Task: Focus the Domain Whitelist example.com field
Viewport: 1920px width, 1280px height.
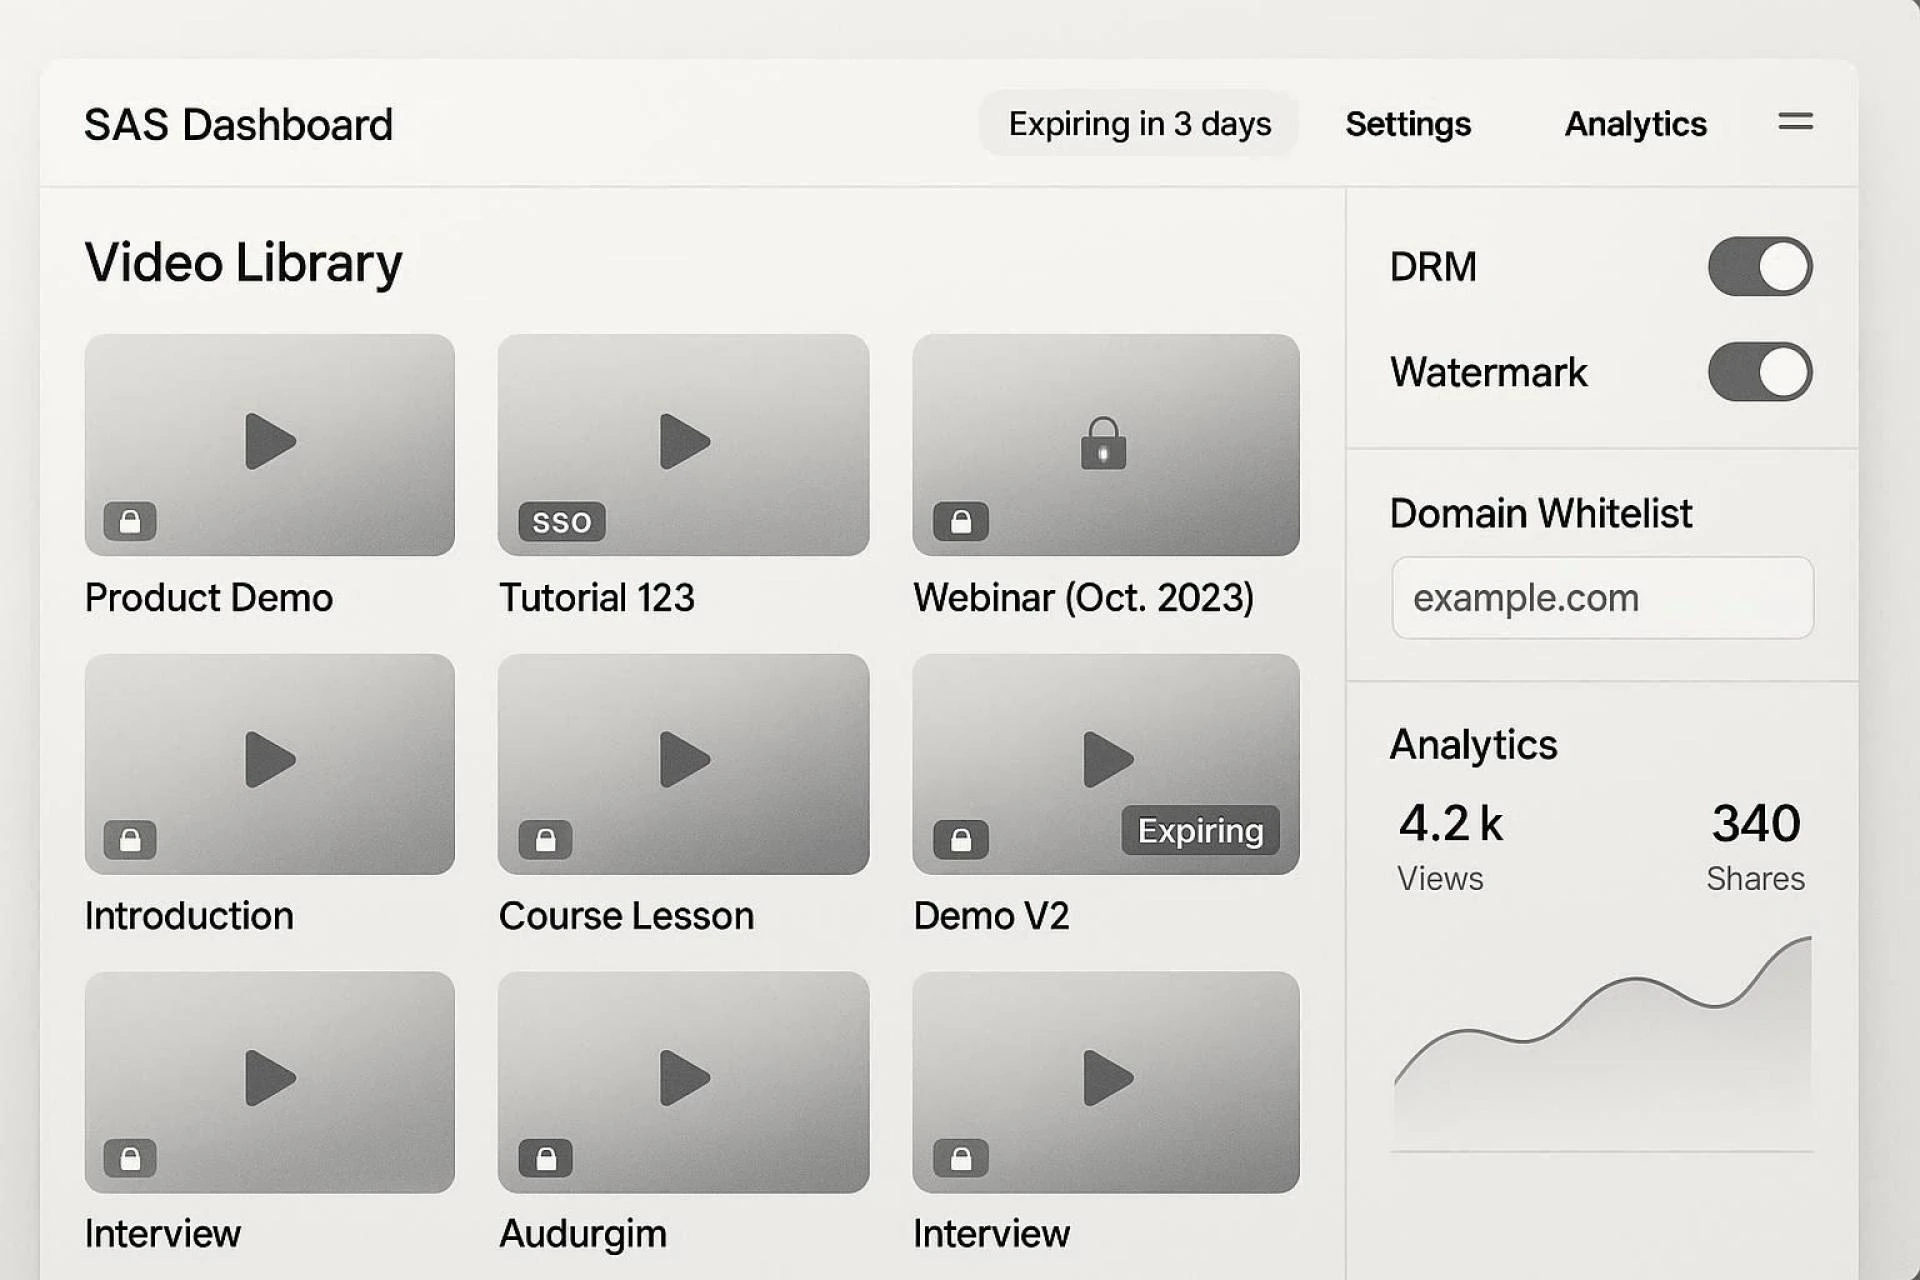Action: tap(1602, 598)
